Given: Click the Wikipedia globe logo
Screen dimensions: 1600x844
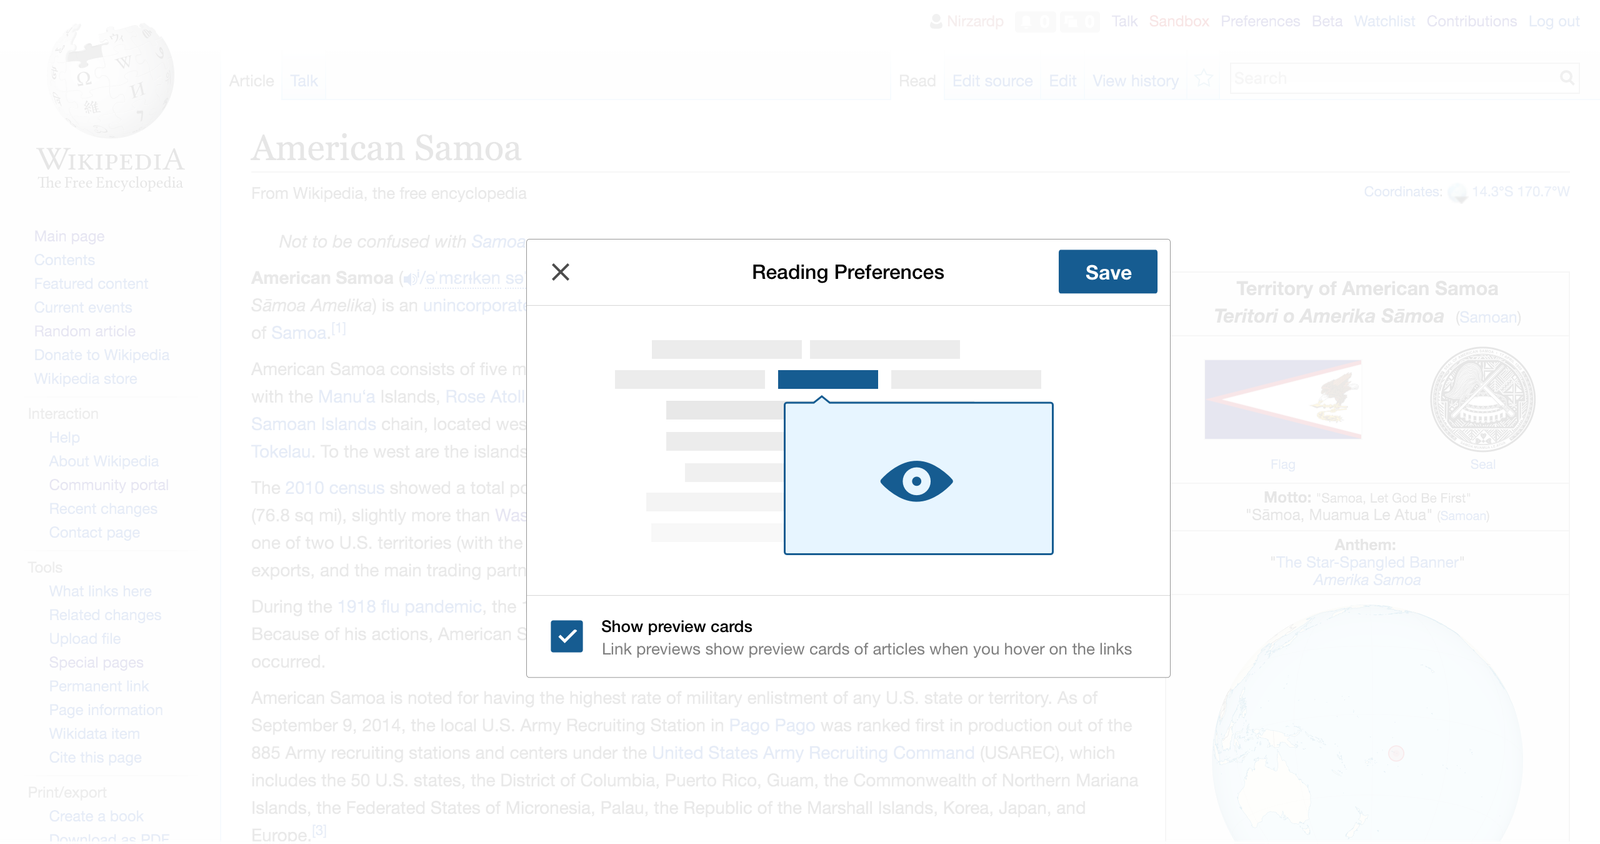Looking at the screenshot, I should coord(112,80).
